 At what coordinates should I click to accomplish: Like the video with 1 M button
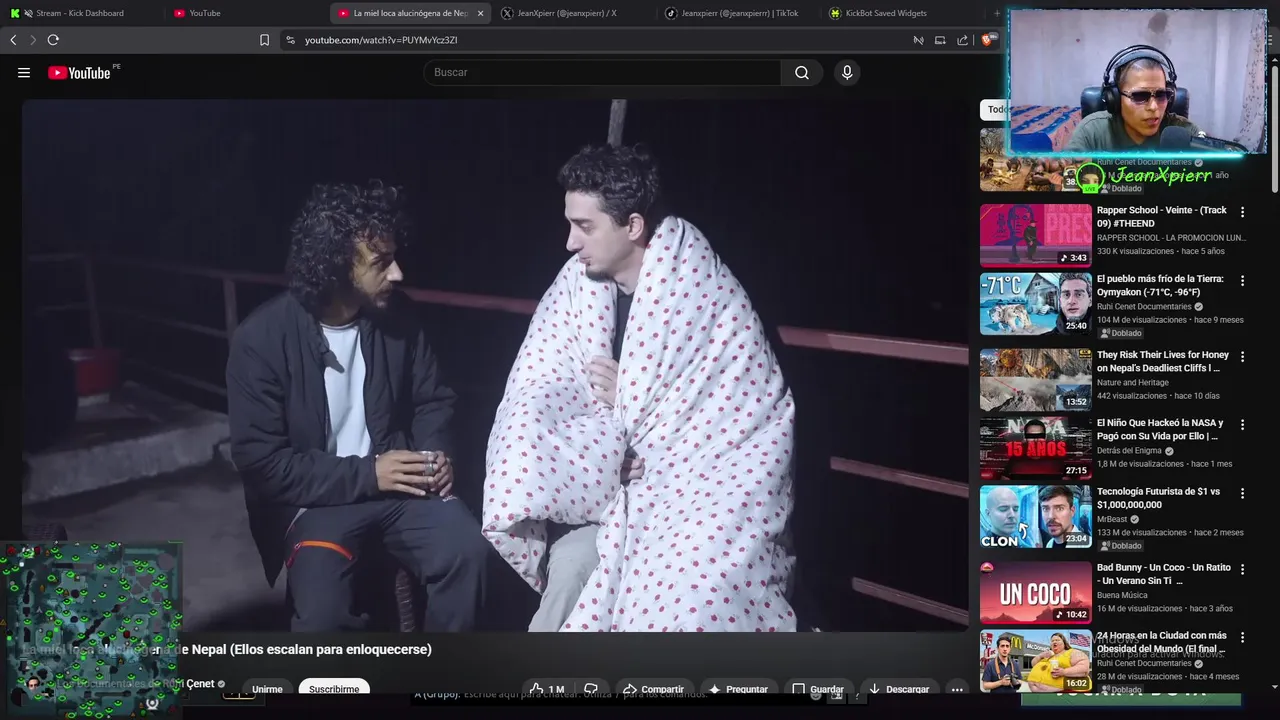547,689
